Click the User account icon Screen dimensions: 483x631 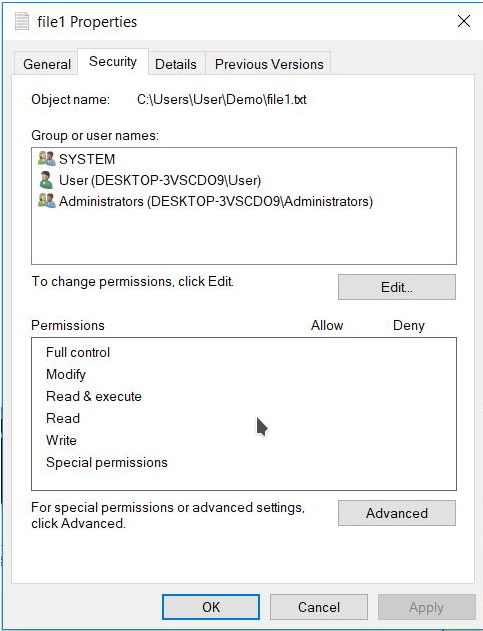click(46, 180)
